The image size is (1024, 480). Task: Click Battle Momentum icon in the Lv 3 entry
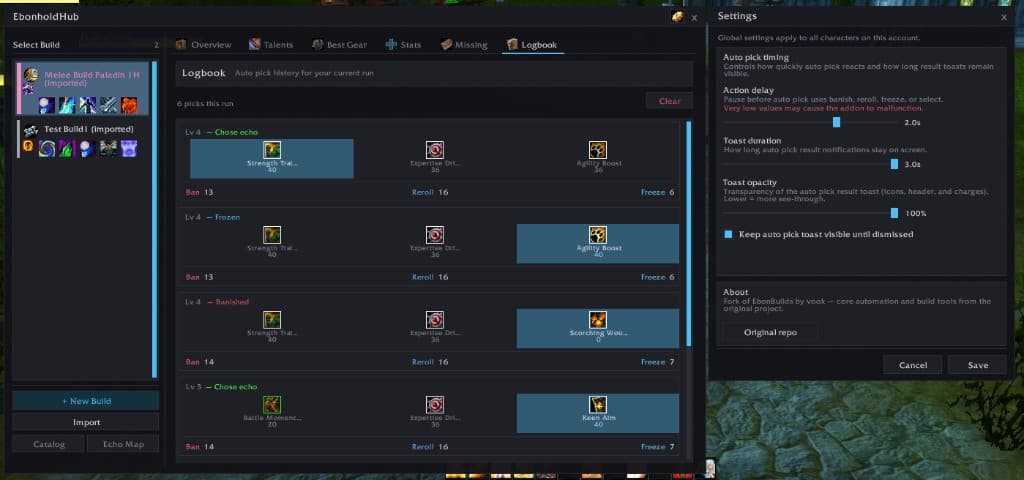pos(272,404)
